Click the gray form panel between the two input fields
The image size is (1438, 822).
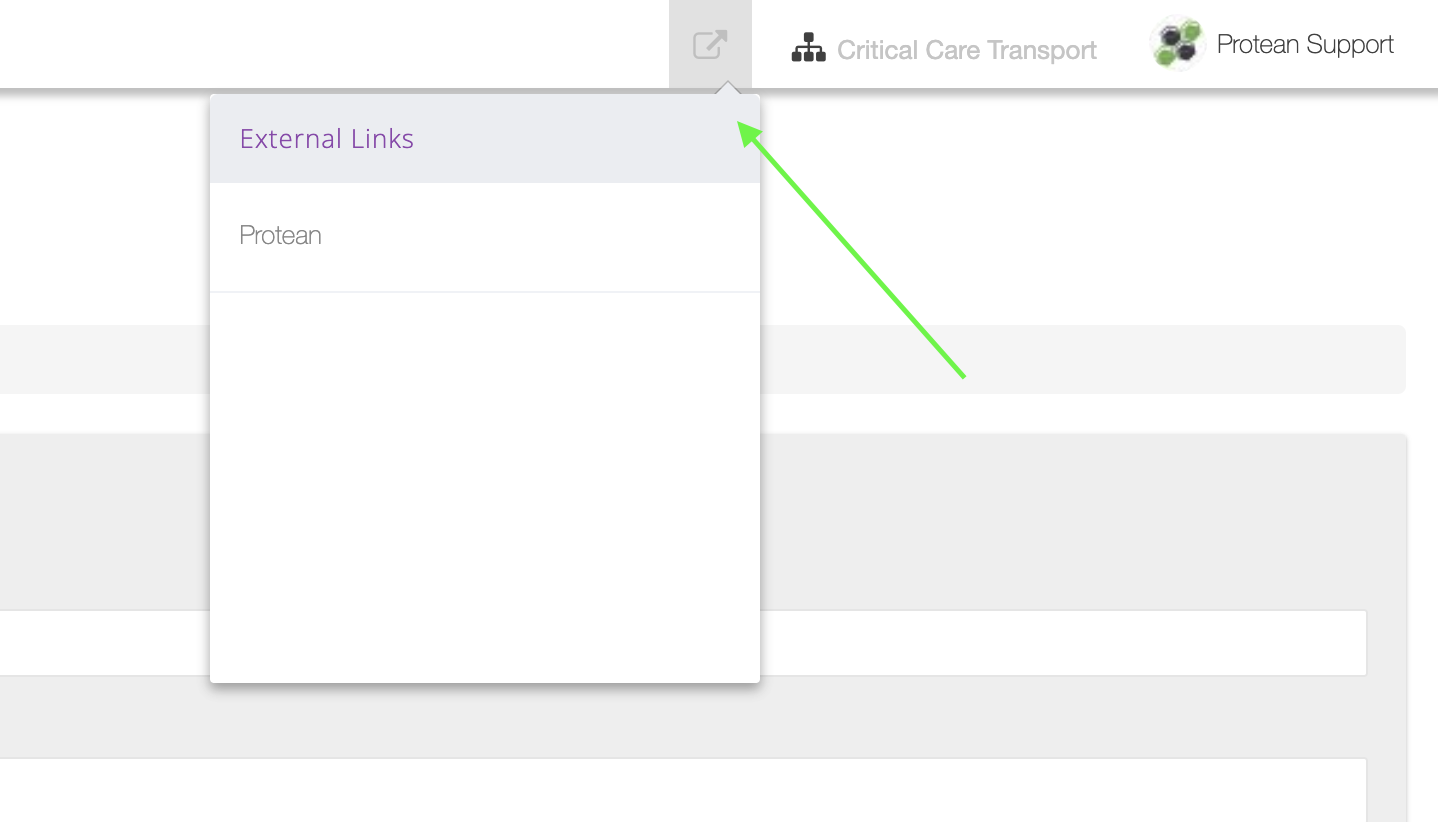click(1063, 717)
